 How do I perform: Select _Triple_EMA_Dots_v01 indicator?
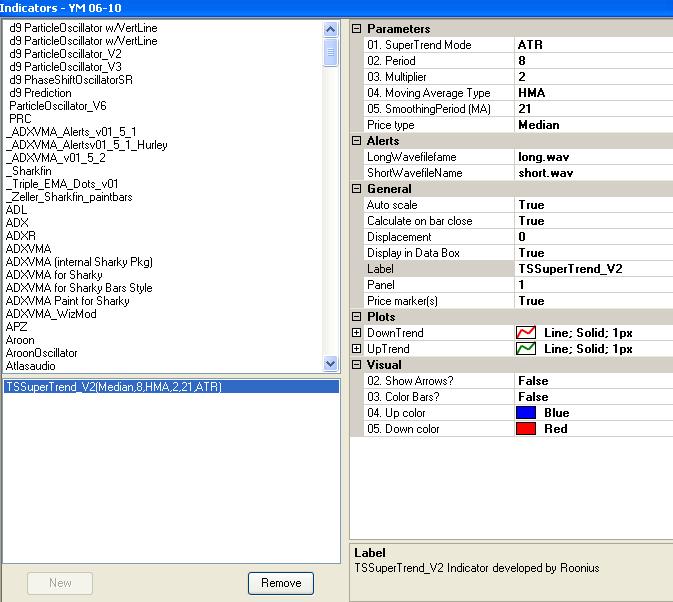click(63, 184)
